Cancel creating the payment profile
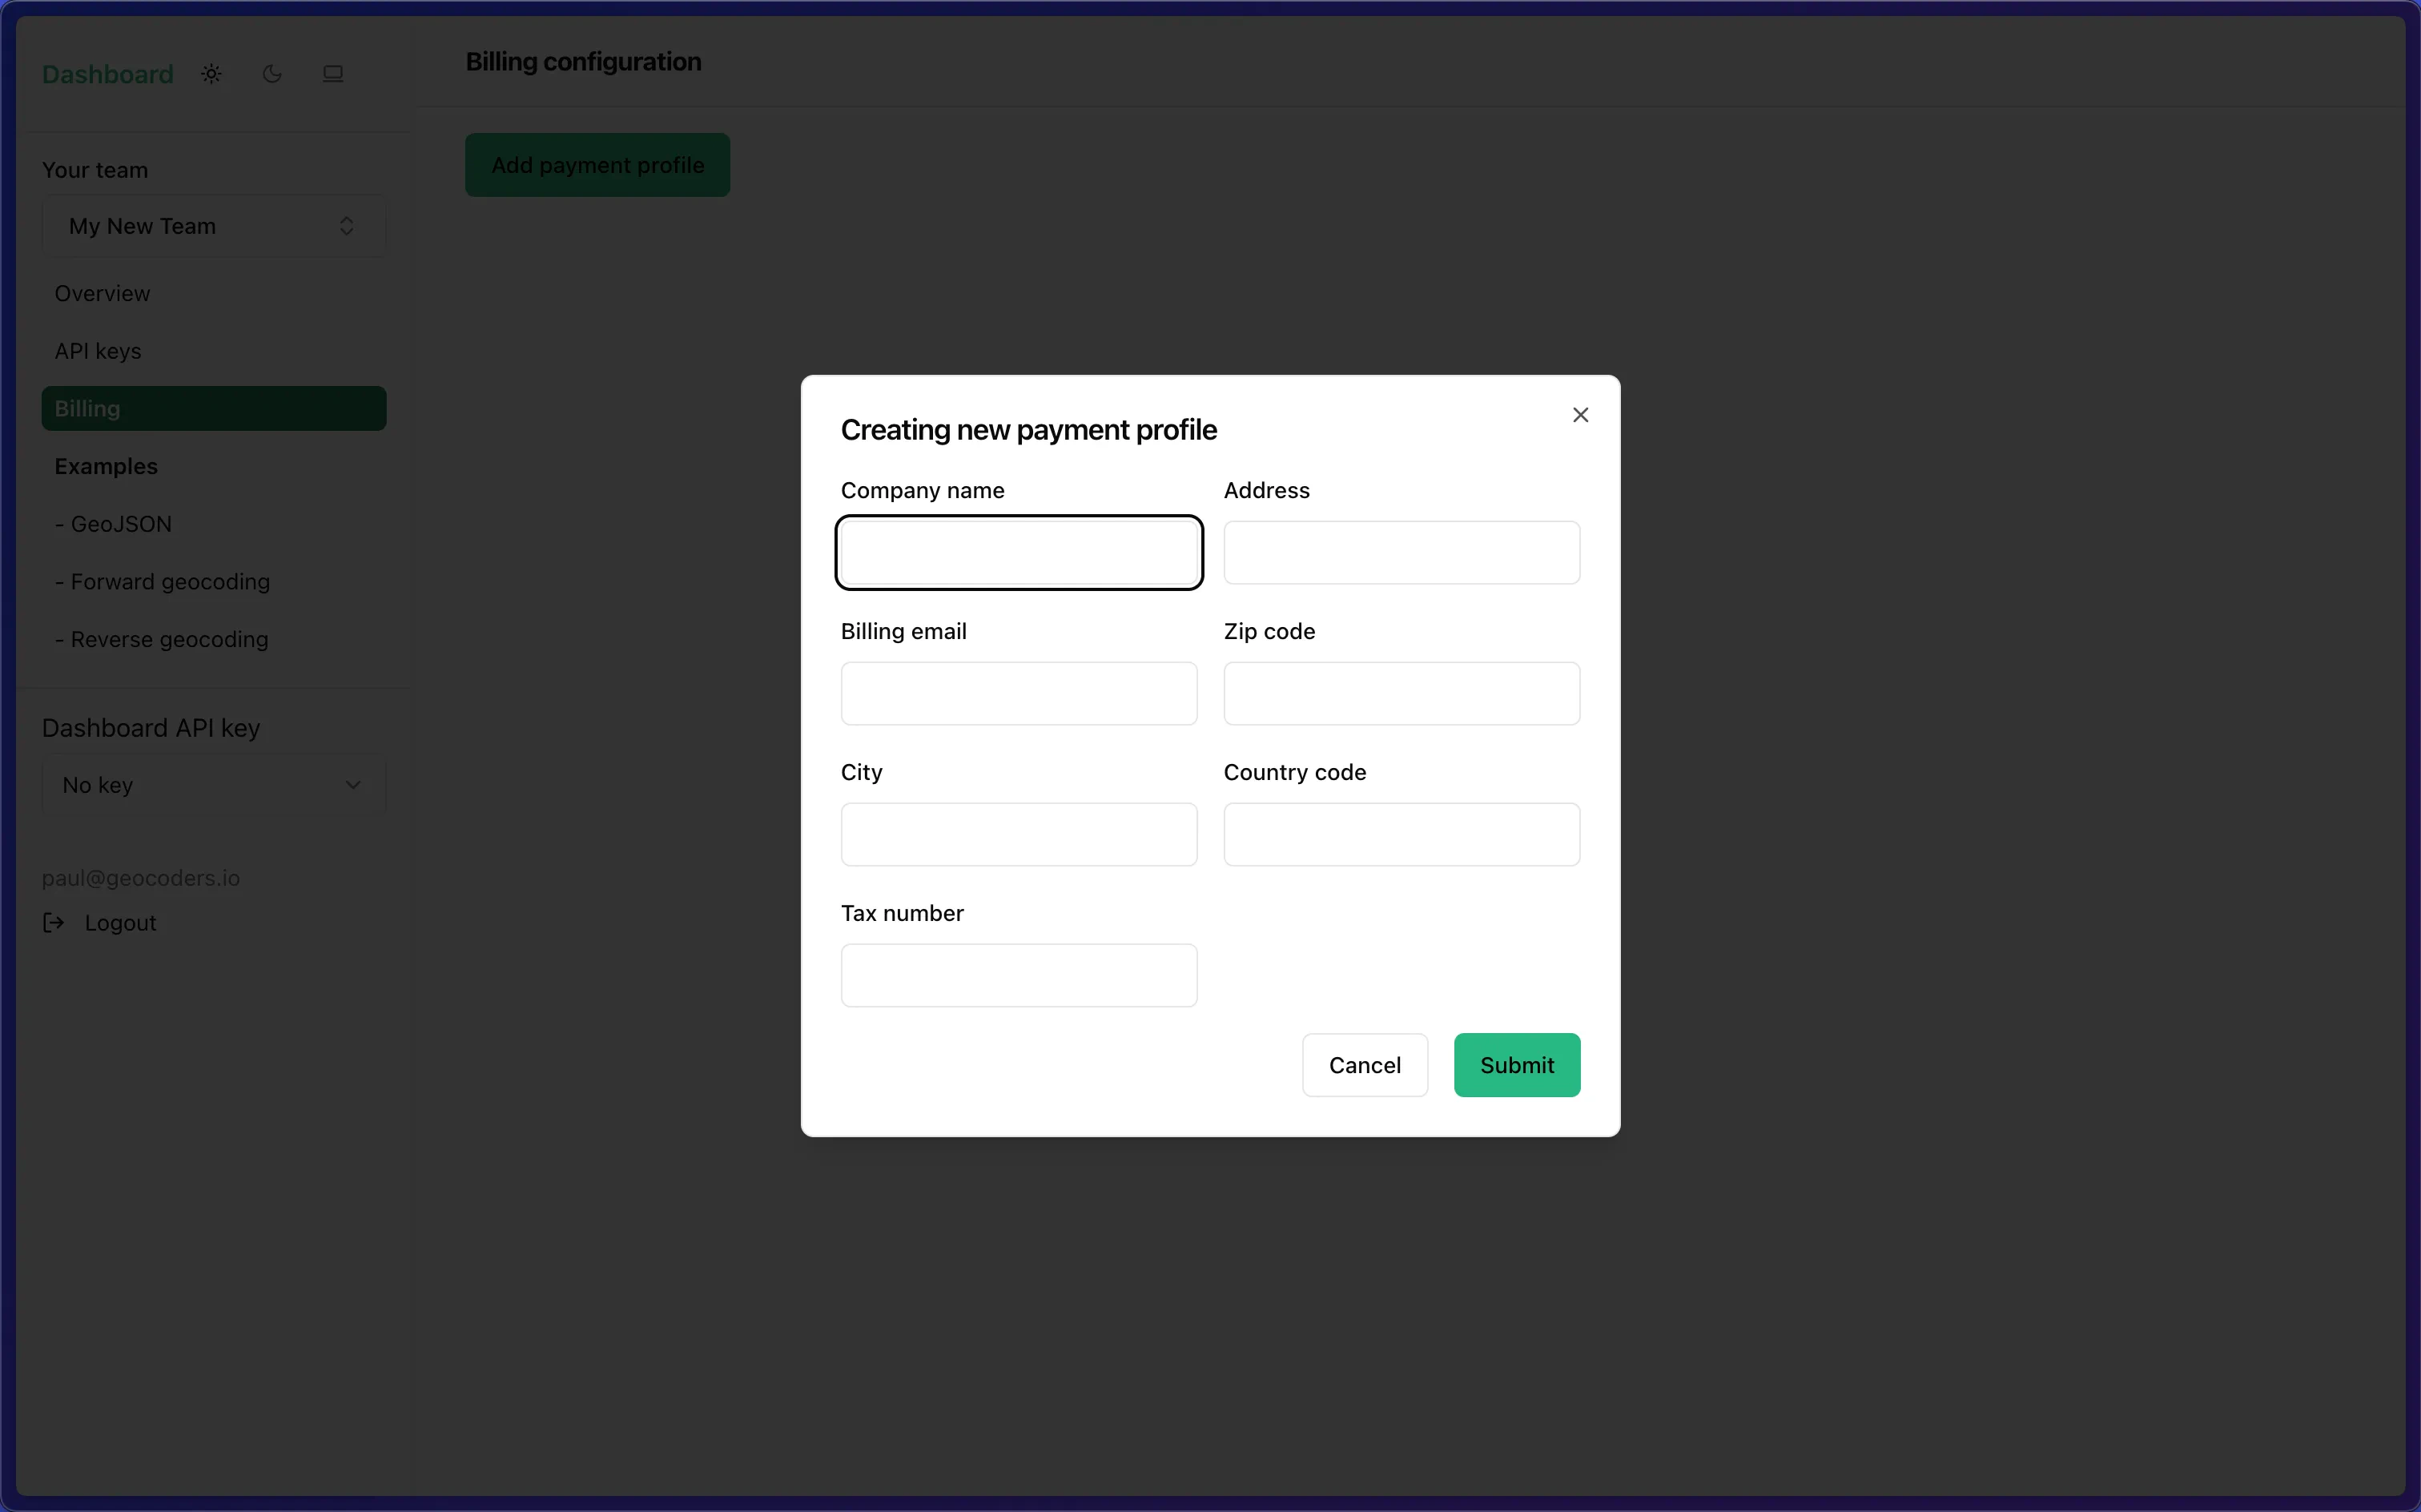This screenshot has height=1512, width=2421. (1364, 1065)
